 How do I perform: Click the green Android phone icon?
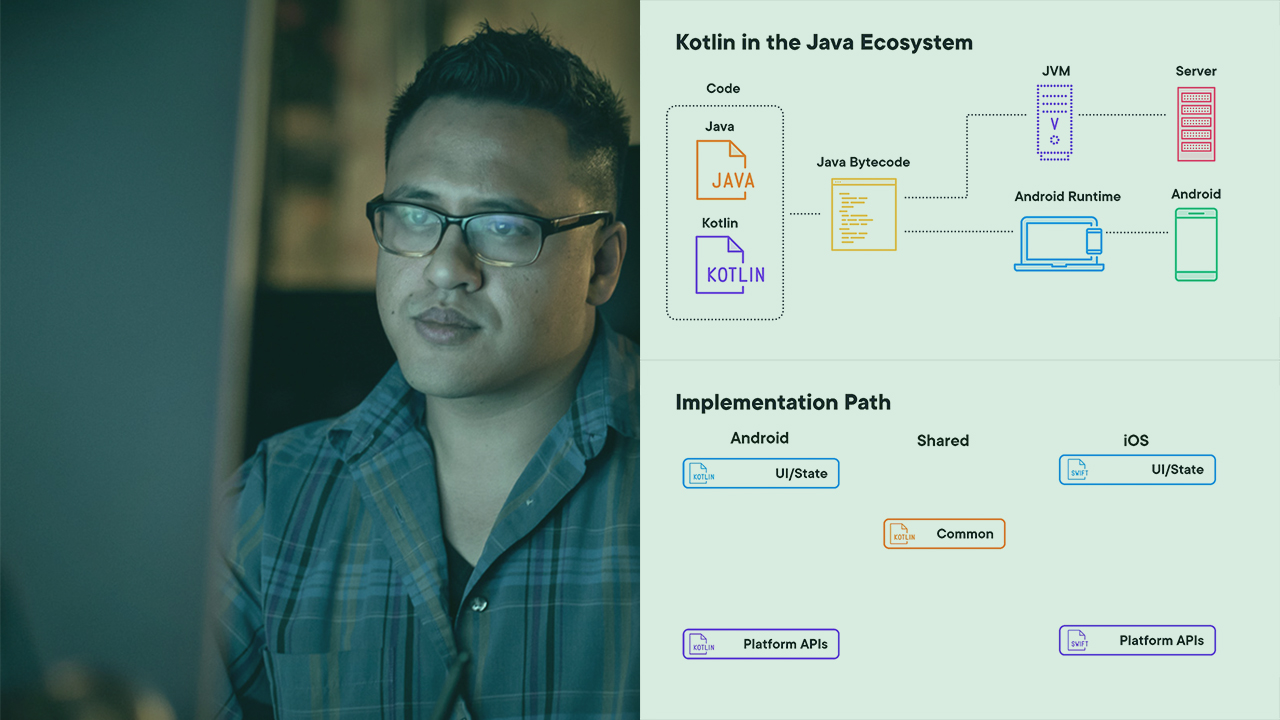click(x=1196, y=245)
